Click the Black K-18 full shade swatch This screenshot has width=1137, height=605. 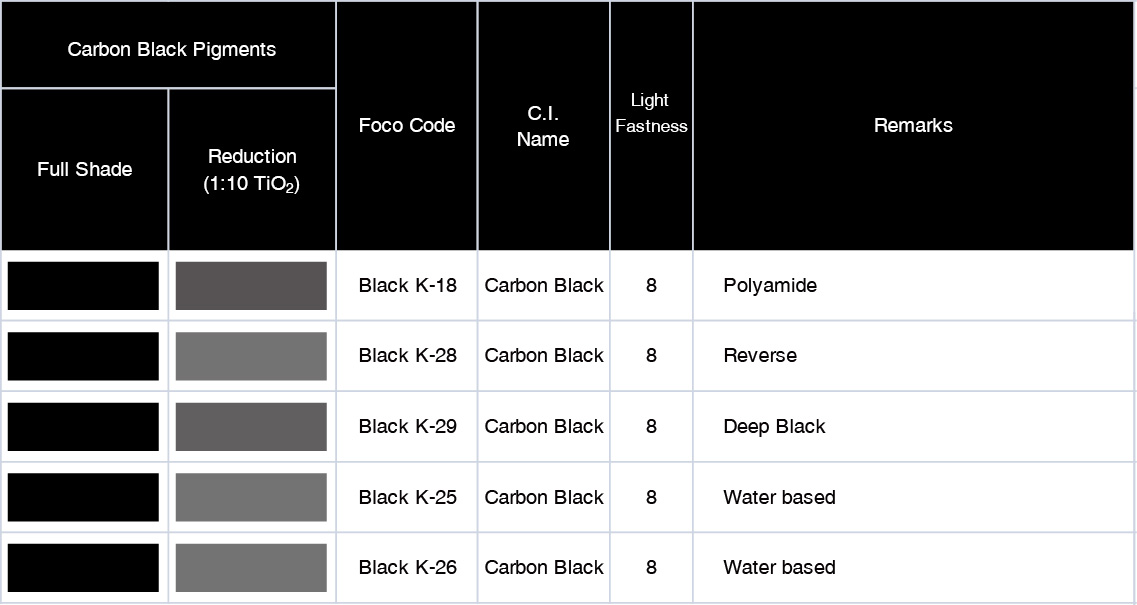pyautogui.click(x=83, y=286)
